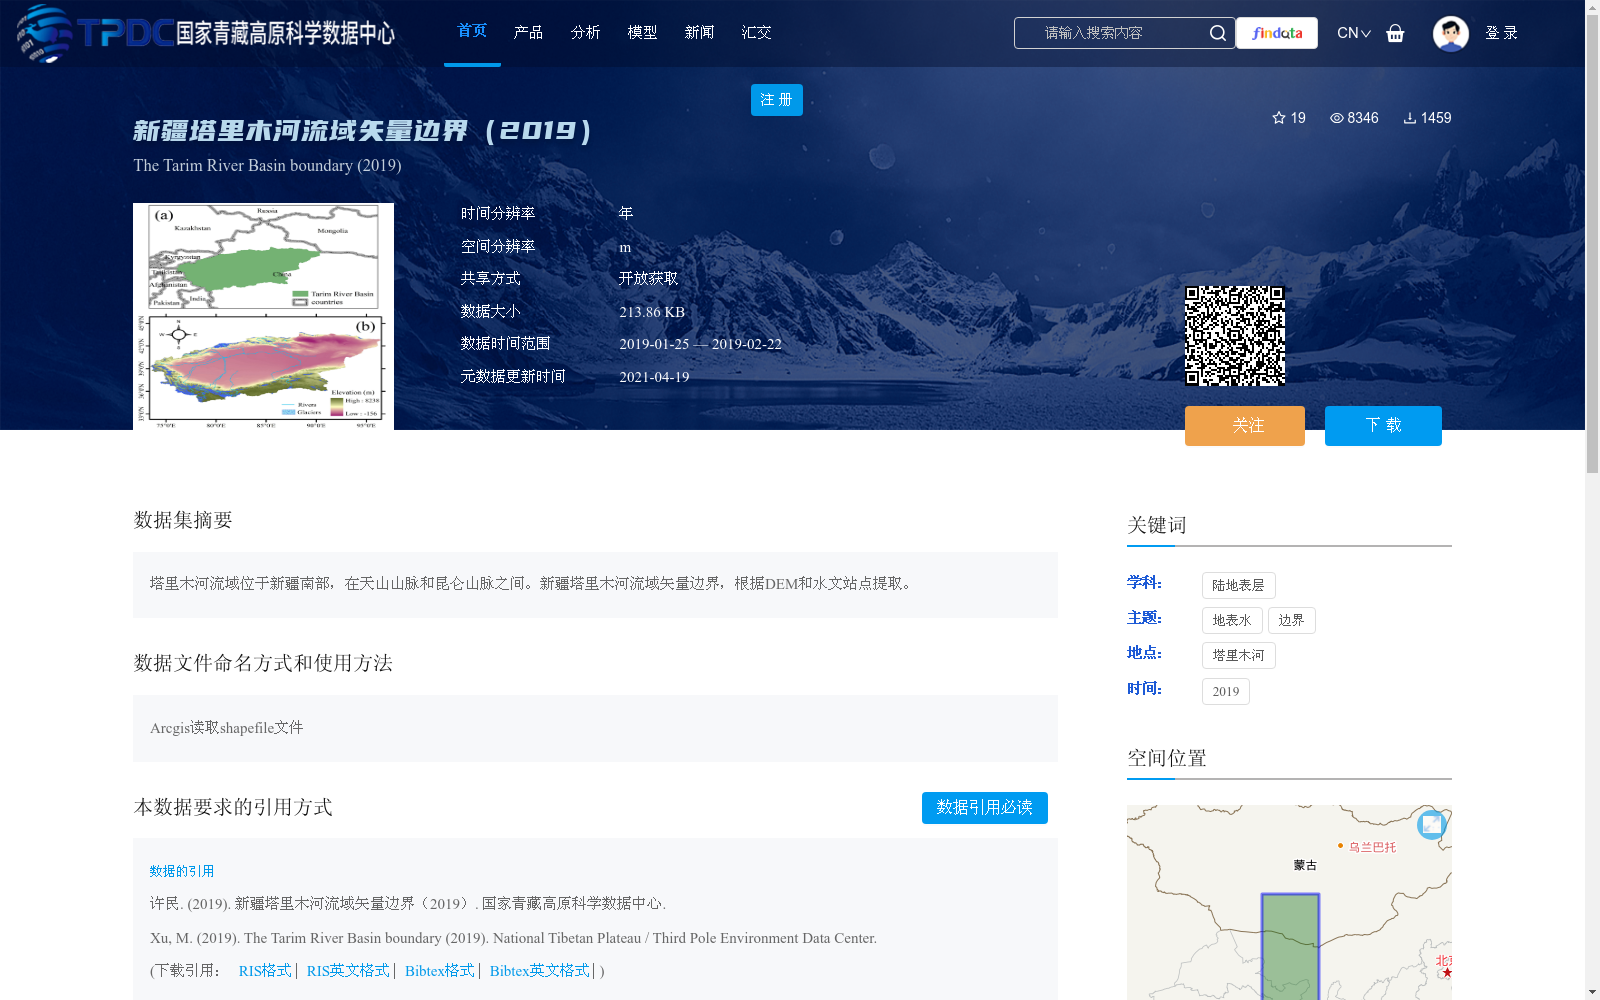Image resolution: width=1600 pixels, height=1000 pixels.
Task: Download citation in RIS格式
Action: point(265,971)
